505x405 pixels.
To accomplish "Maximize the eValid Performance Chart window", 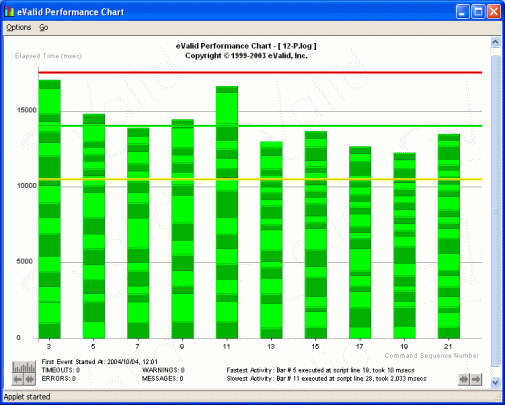I will tap(478, 12).
